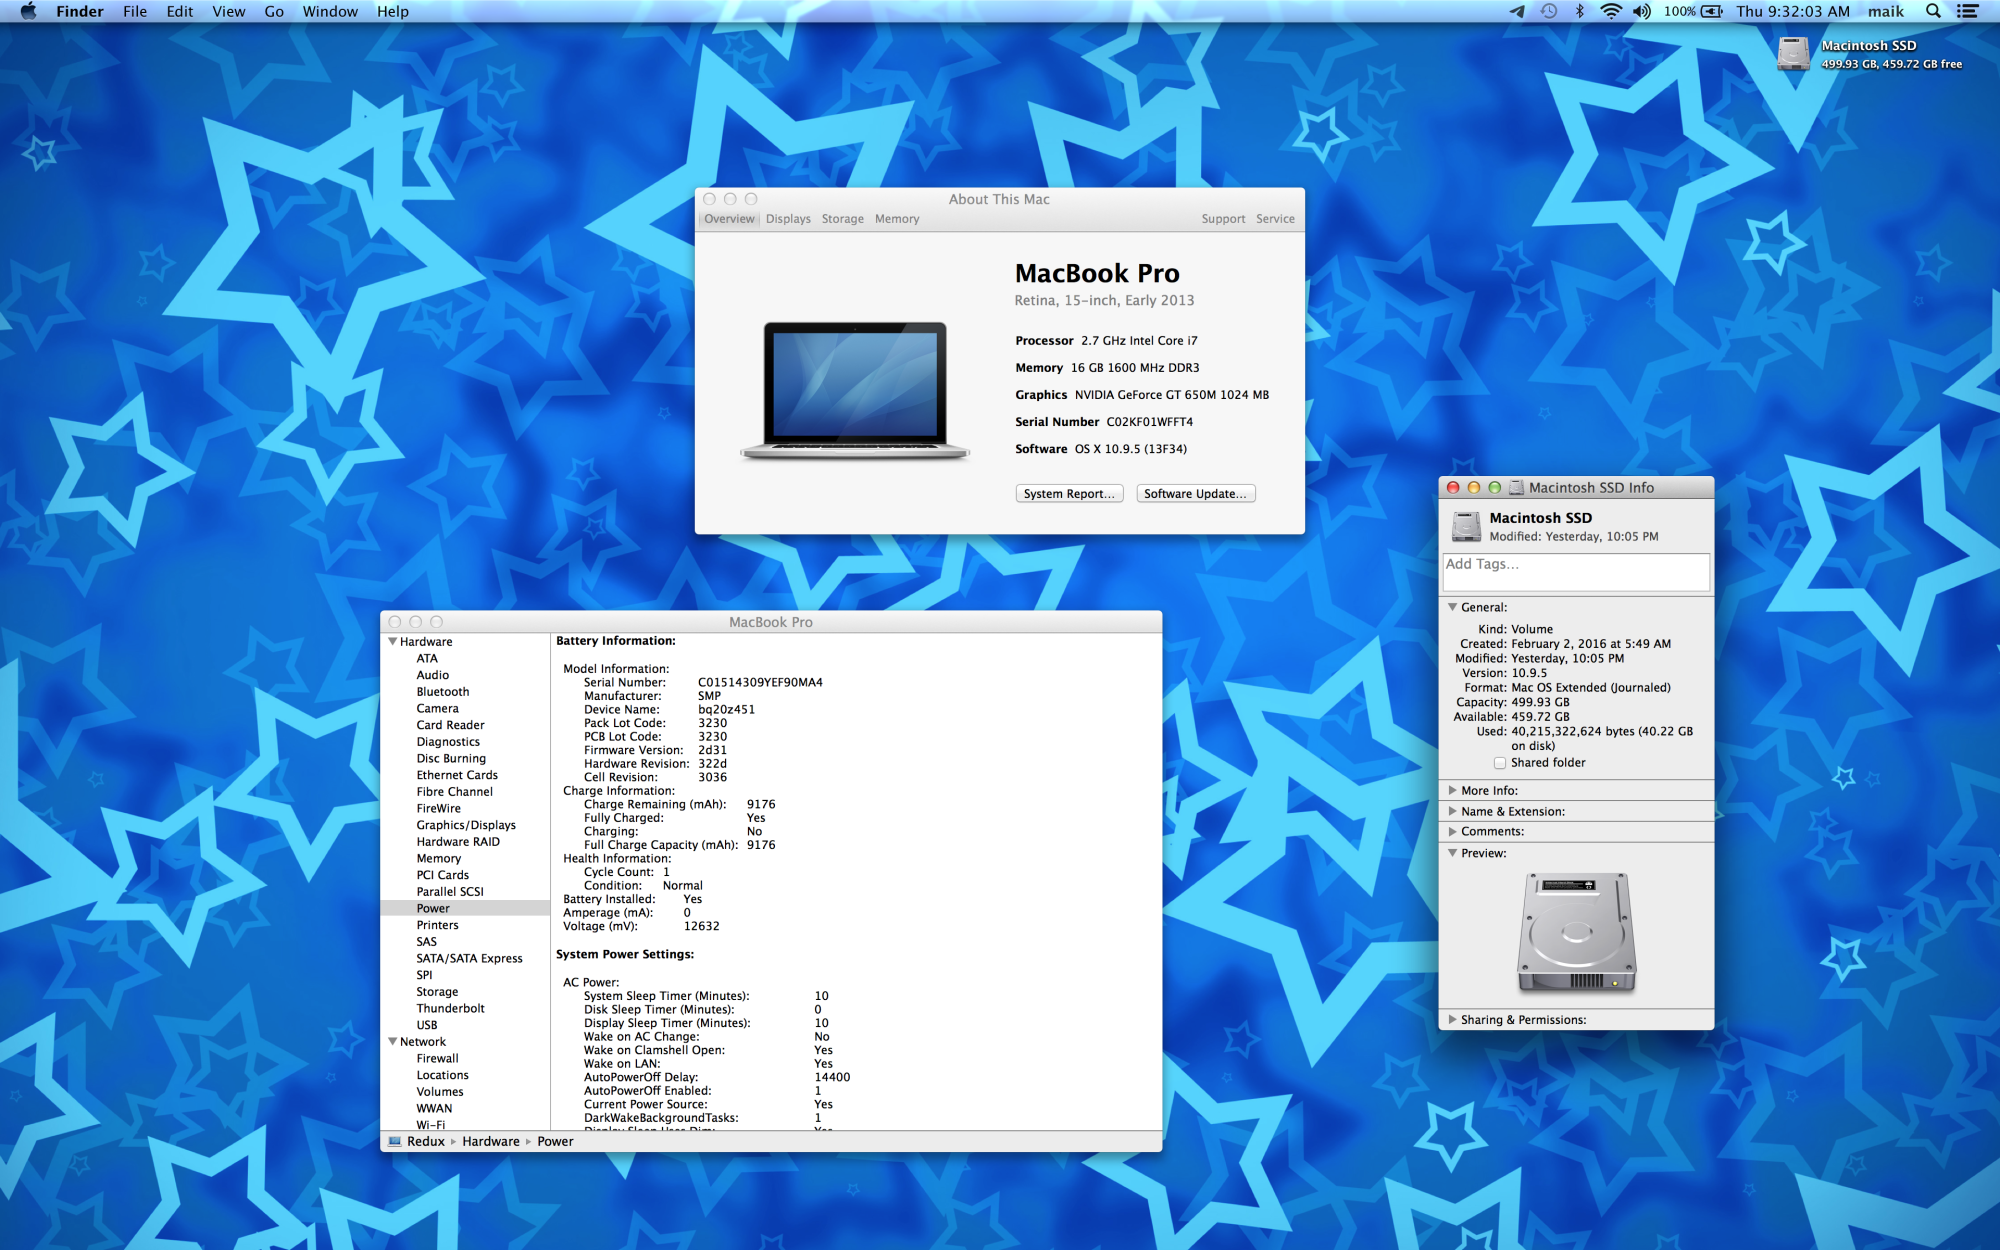Image resolution: width=2000 pixels, height=1250 pixels.
Task: Select Printers in the sidebar
Action: (x=437, y=925)
